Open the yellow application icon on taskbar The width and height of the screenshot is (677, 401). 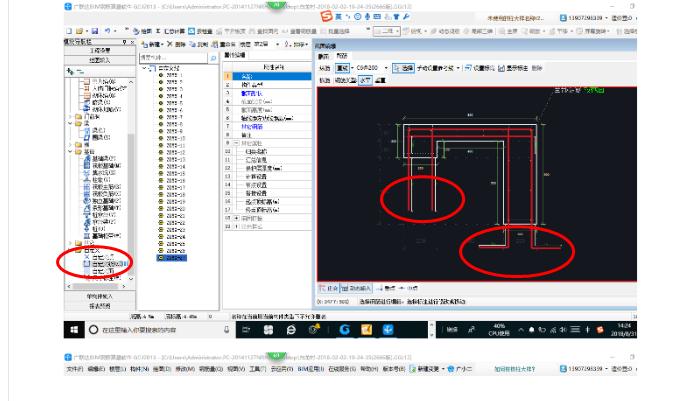tap(367, 330)
